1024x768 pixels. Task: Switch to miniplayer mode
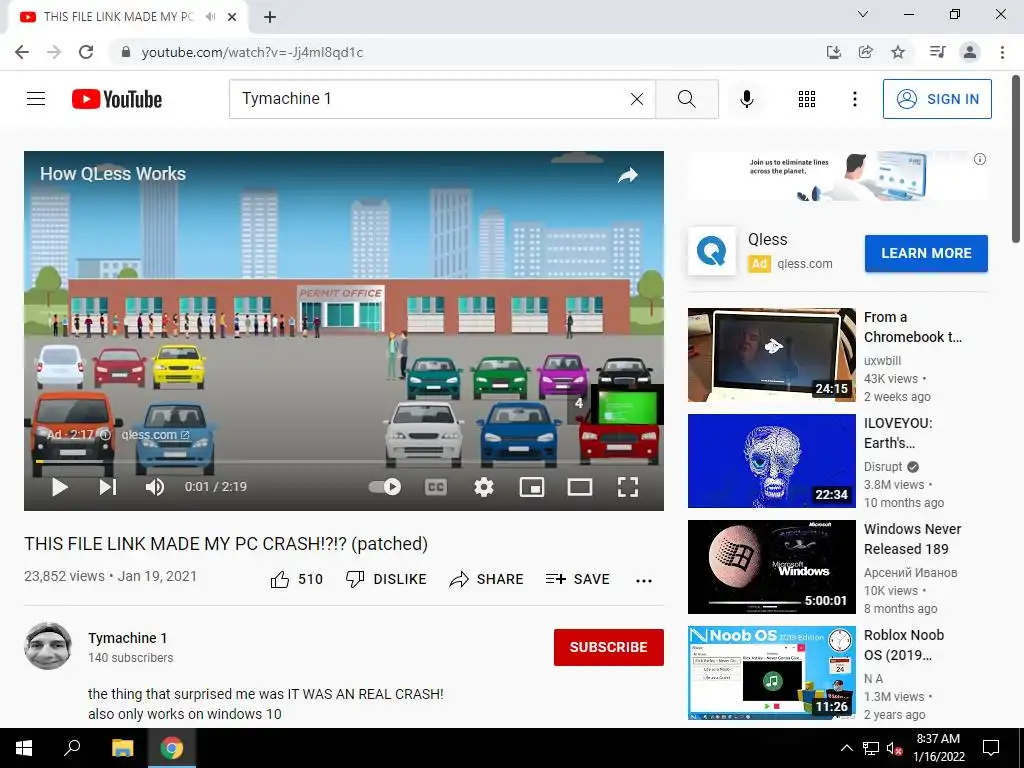pyautogui.click(x=532, y=487)
